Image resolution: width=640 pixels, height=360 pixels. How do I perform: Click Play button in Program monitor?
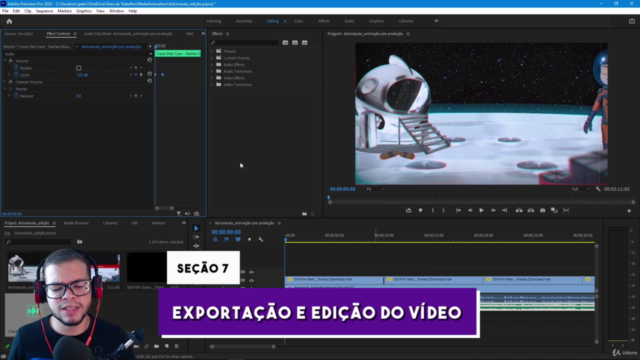pos(481,210)
